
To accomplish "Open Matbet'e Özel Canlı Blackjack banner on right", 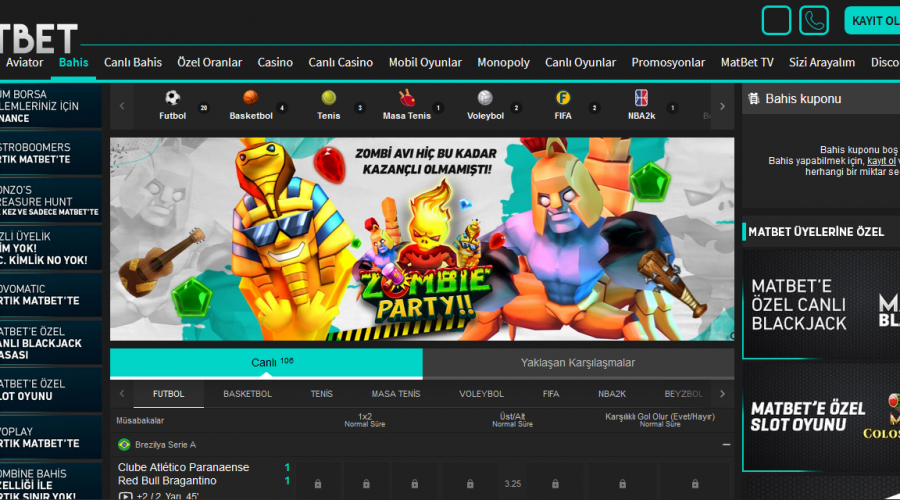I will (x=821, y=304).
